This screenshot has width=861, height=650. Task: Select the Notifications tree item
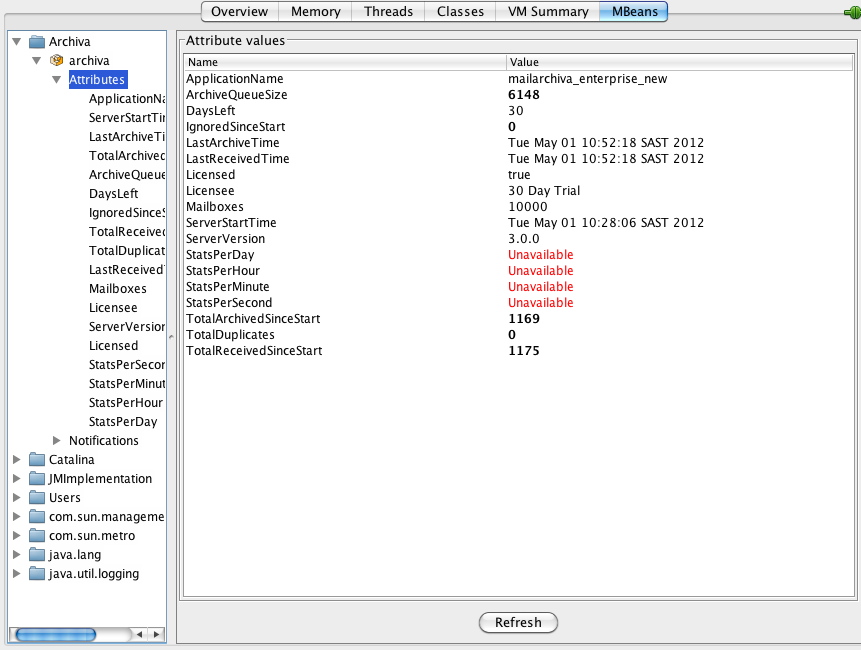pos(104,441)
